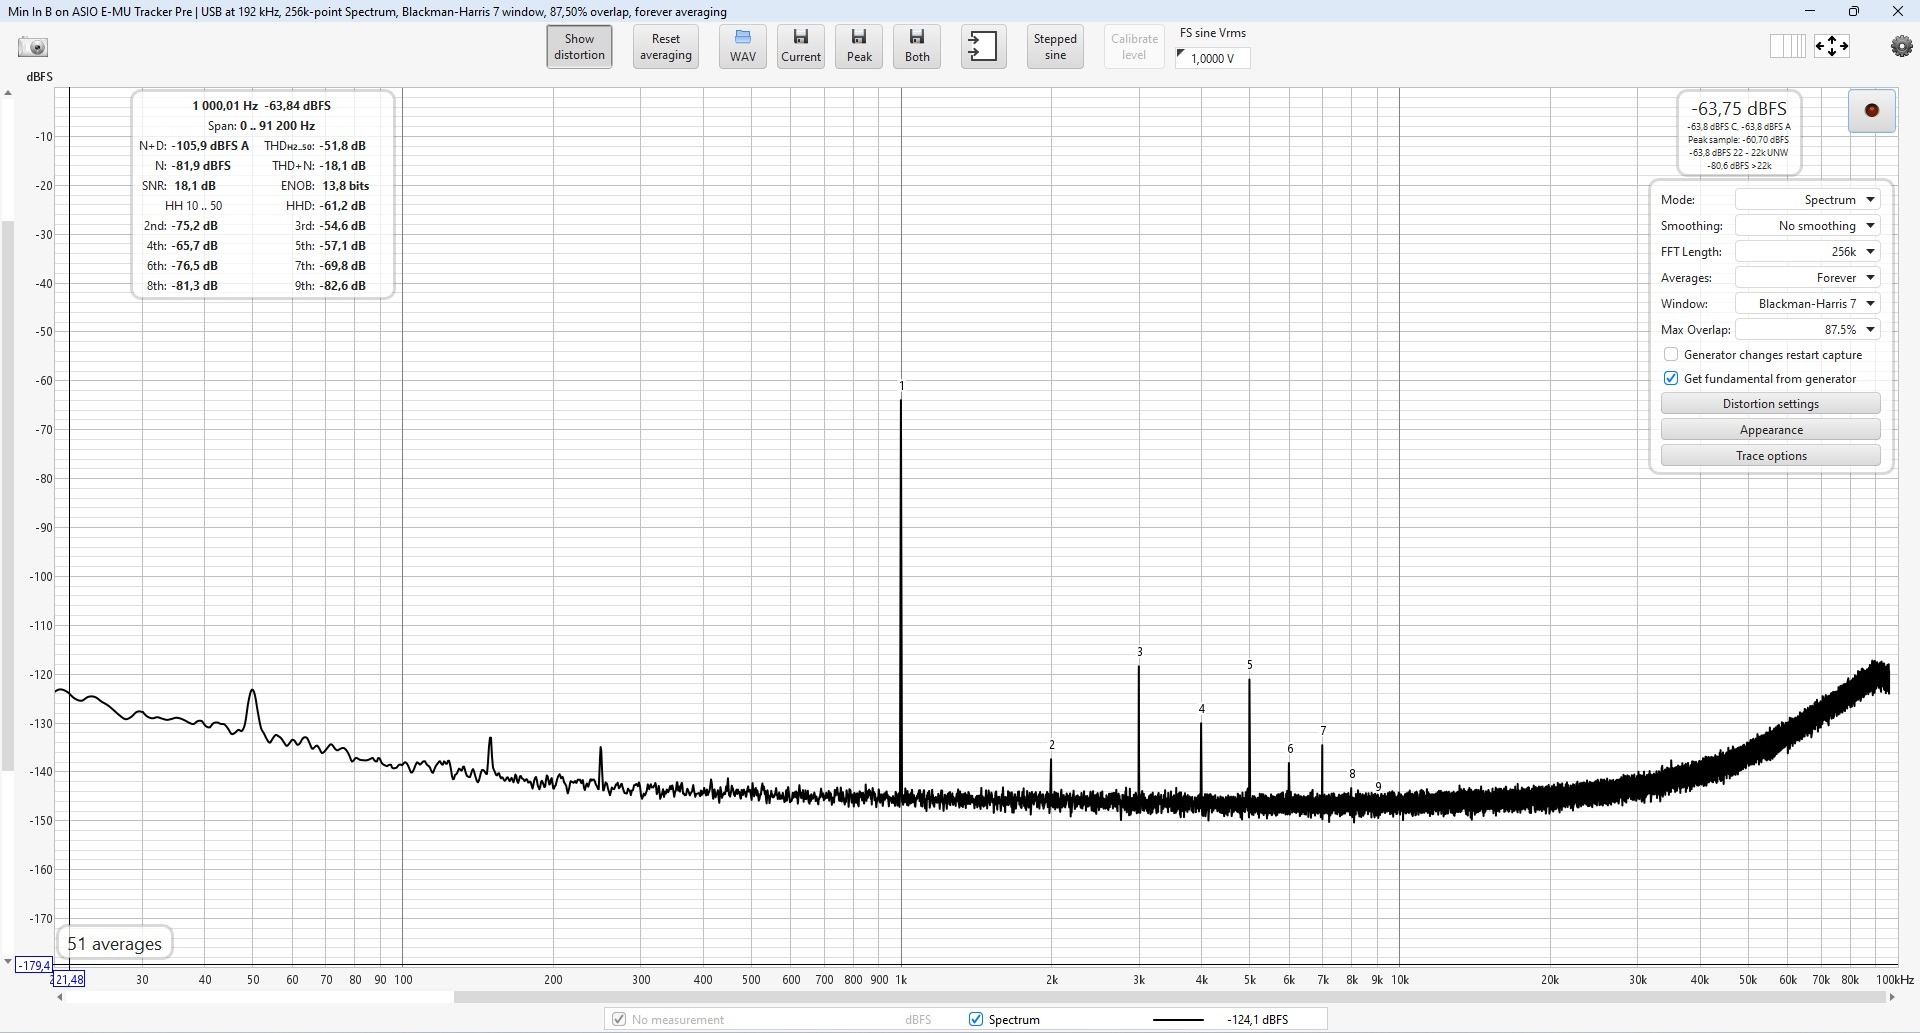
Task: Open the Mode dropdown showing Spectrum
Action: click(x=1807, y=199)
